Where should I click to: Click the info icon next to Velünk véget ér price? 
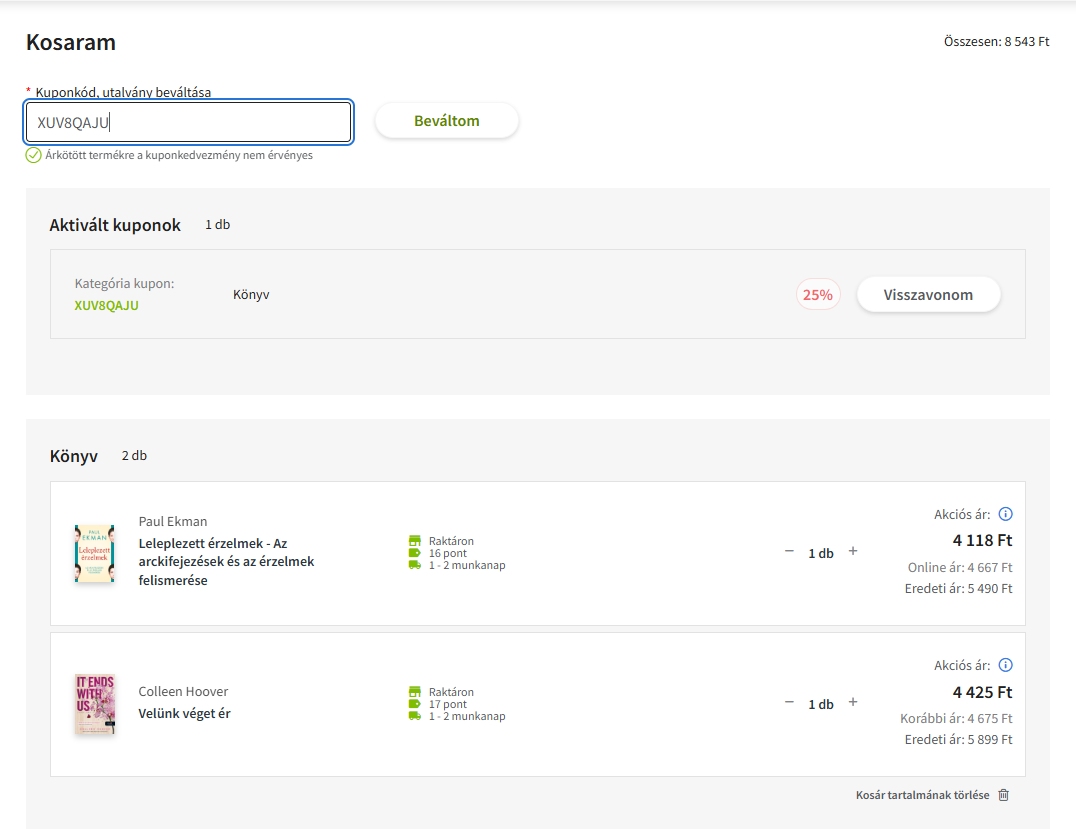click(x=1006, y=665)
